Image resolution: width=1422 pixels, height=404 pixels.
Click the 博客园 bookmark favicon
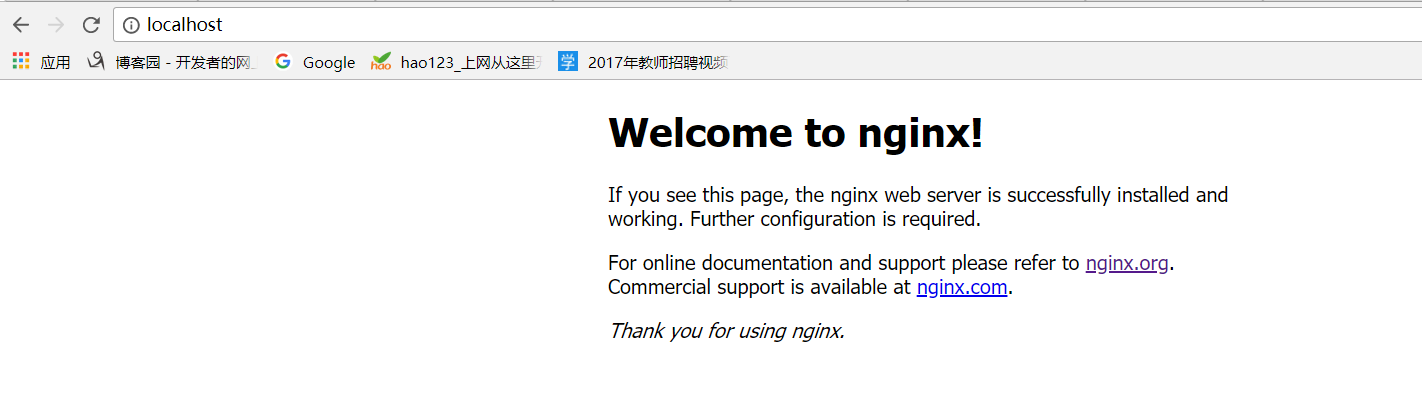point(96,61)
